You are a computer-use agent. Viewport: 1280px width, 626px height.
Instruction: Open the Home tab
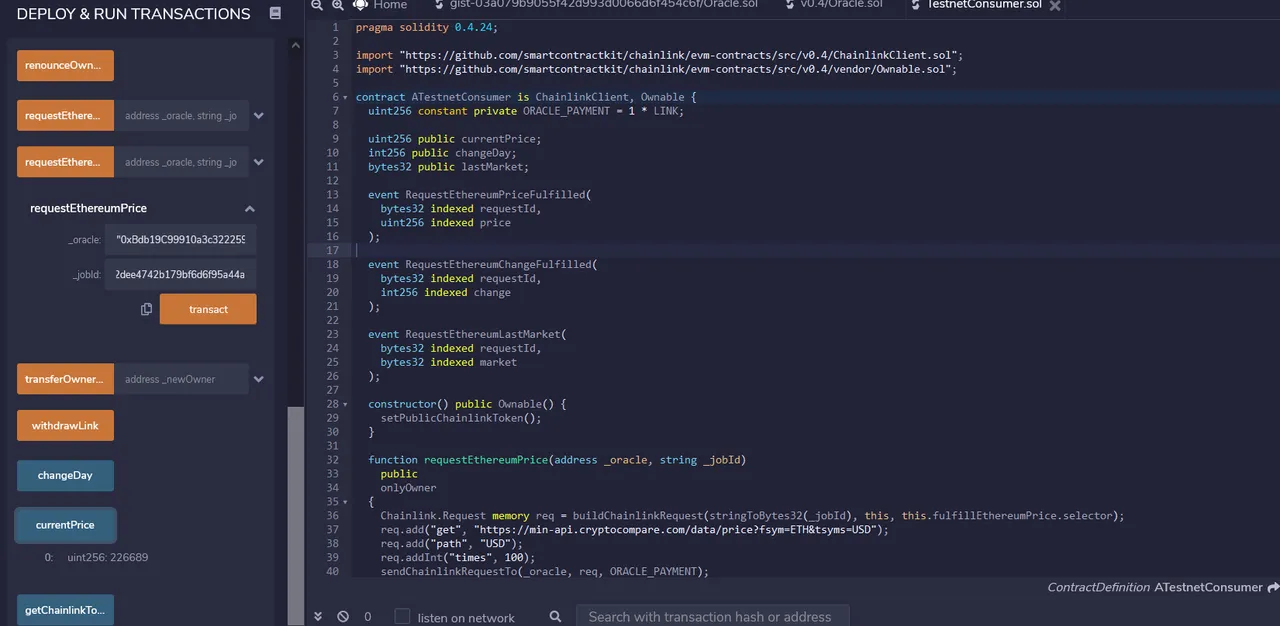[380, 5]
